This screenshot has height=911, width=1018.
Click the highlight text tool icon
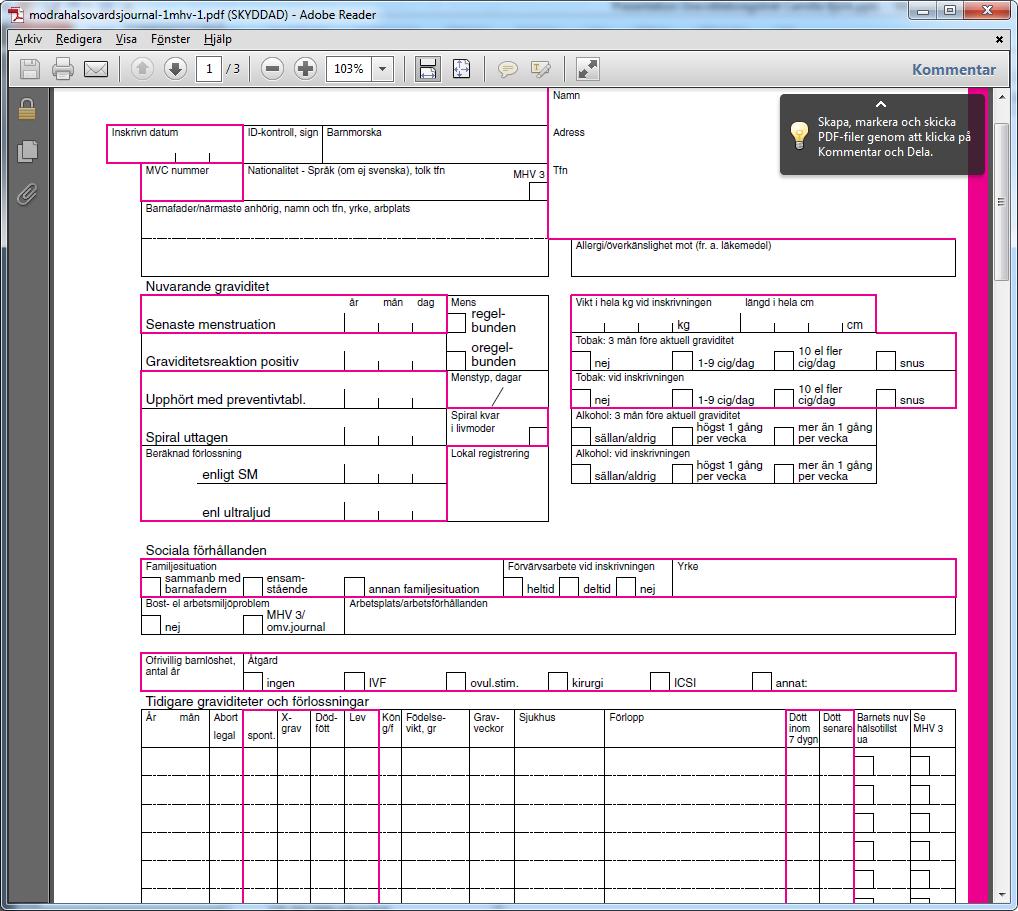(x=540, y=69)
